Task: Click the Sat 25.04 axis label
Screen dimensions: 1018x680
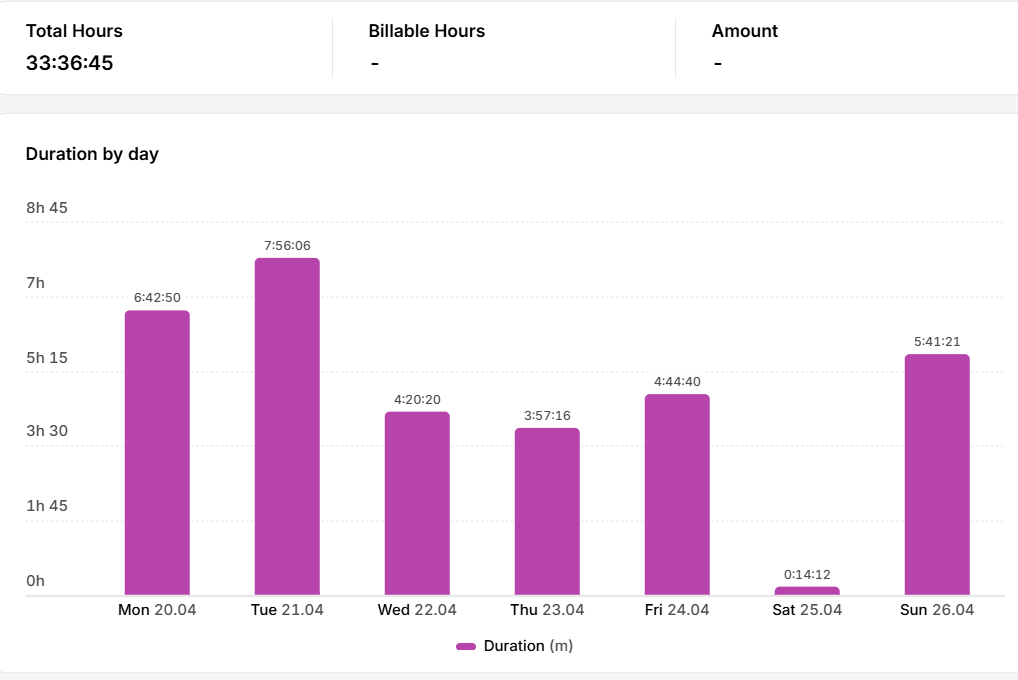Action: 807,610
